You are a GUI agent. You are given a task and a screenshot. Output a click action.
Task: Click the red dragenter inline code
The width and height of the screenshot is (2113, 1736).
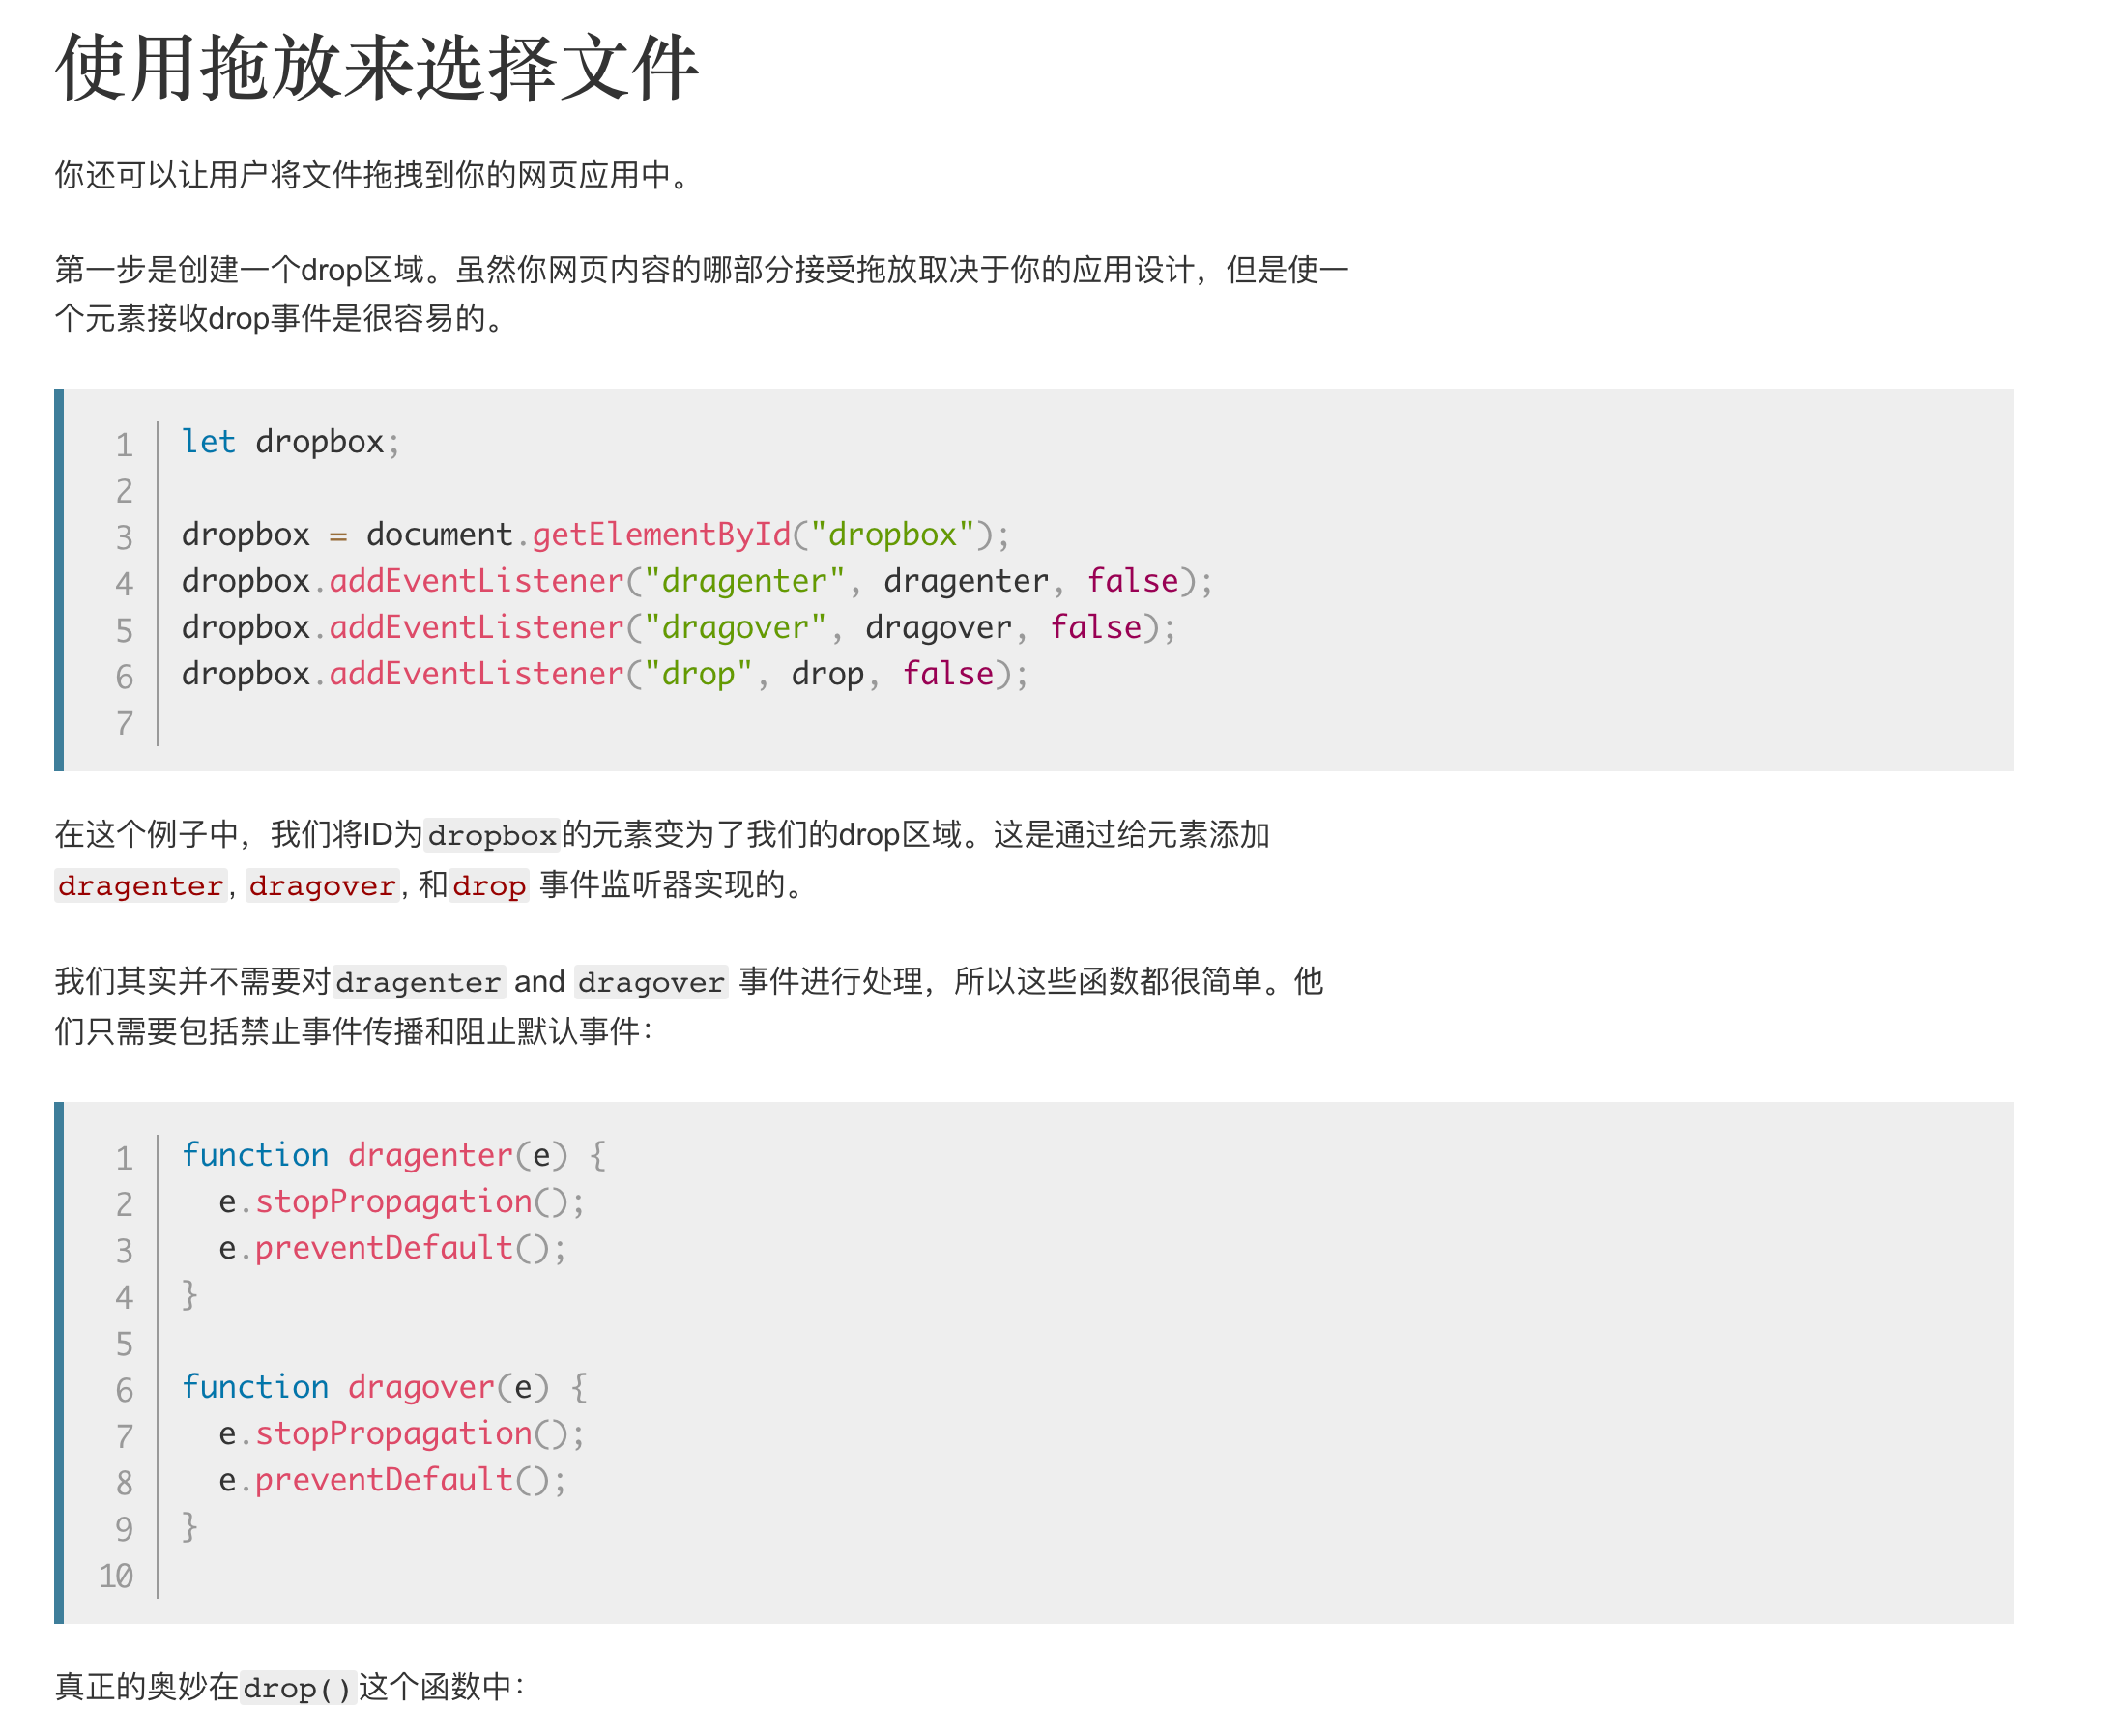[140, 886]
